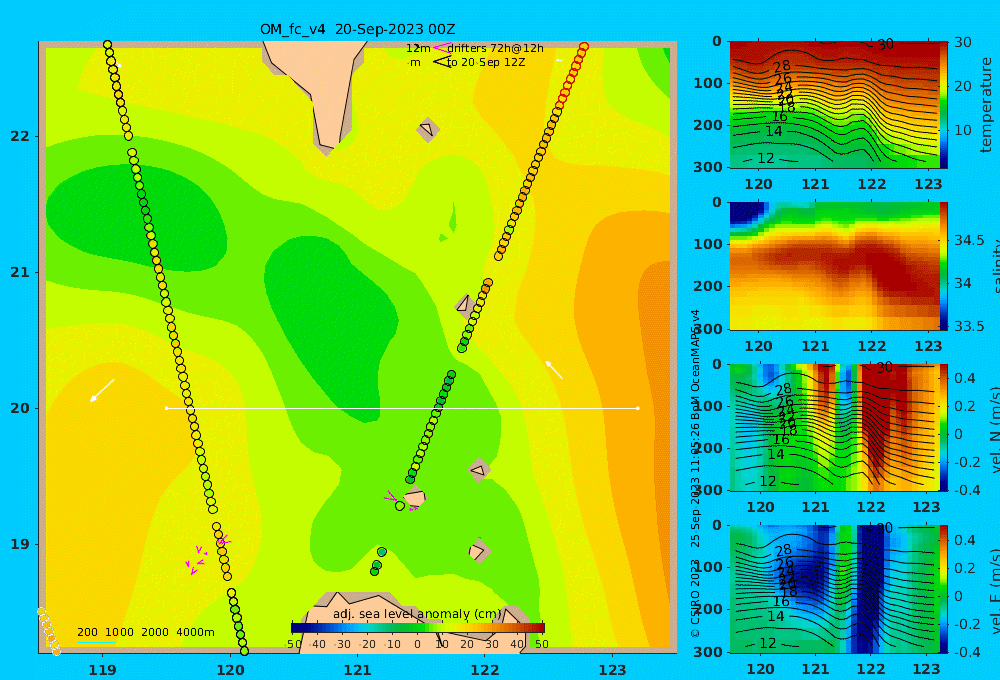Click depth label '300' on salinity plot
Image resolution: width=1000 pixels, height=680 pixels.
[x=709, y=329]
